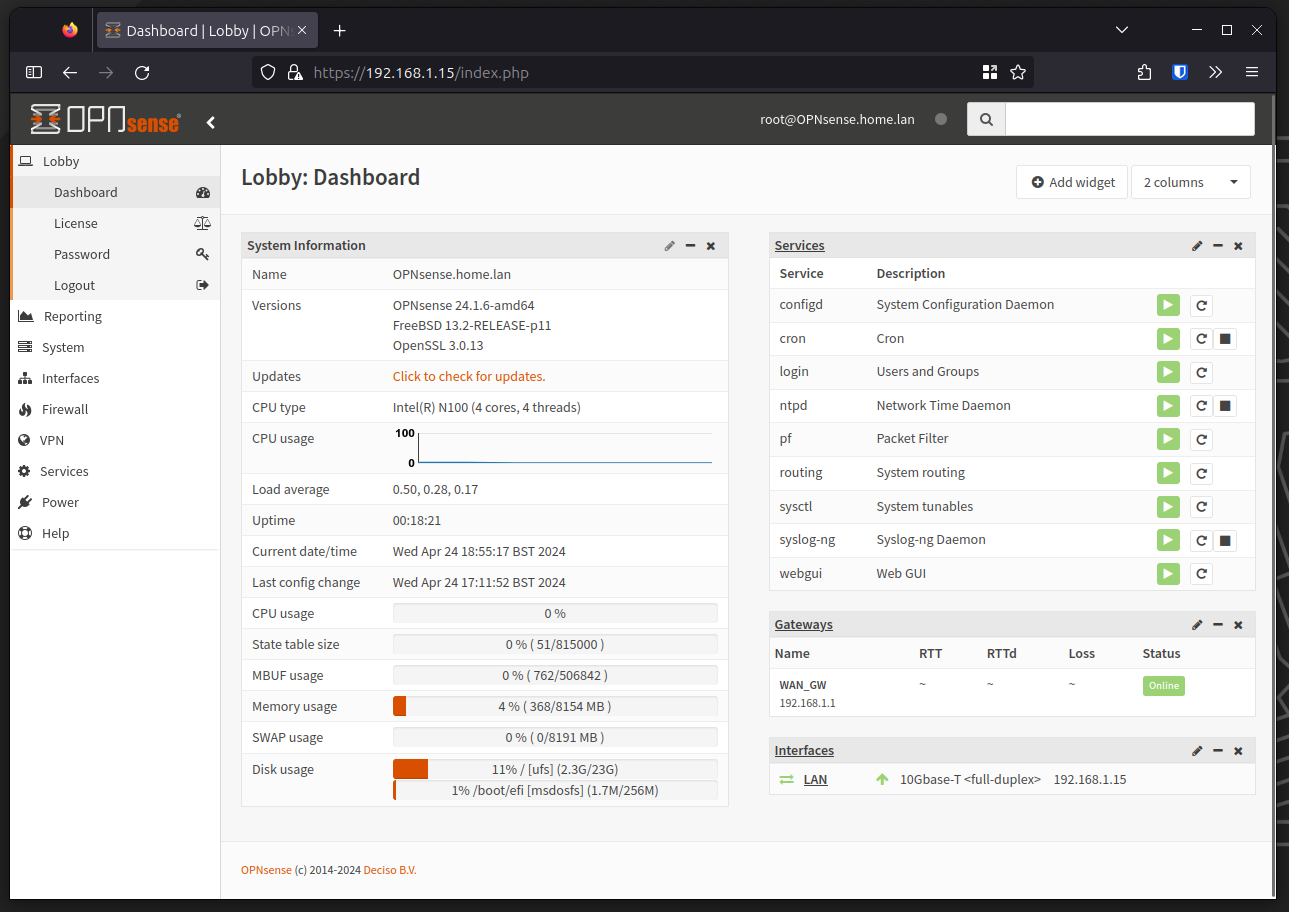The image size is (1289, 912).
Task: Open the Gateways widget title link
Action: click(x=803, y=624)
